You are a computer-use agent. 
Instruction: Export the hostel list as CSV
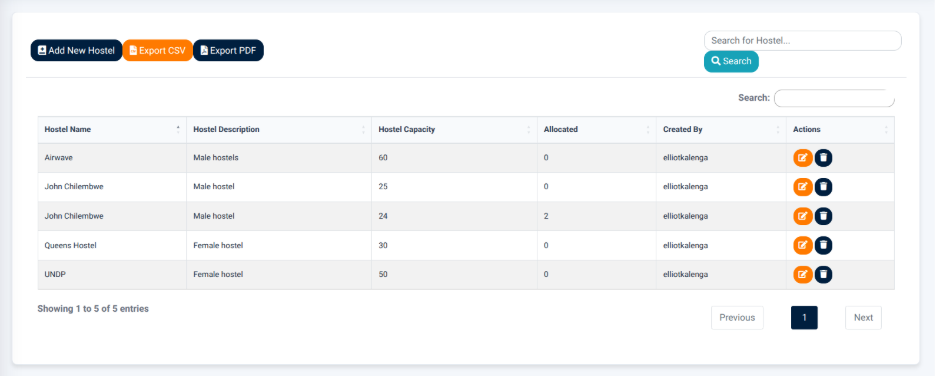click(158, 51)
